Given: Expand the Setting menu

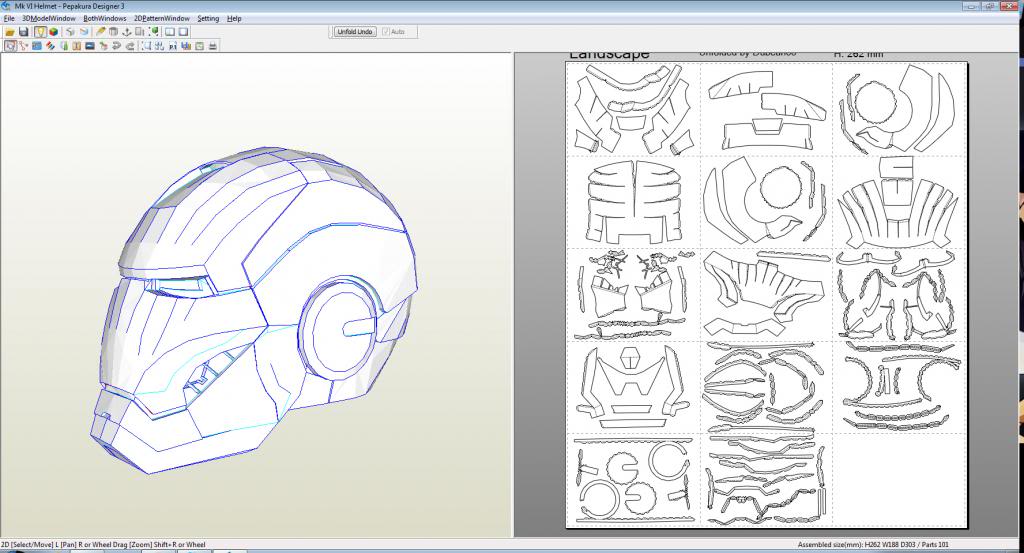Looking at the screenshot, I should pos(208,18).
